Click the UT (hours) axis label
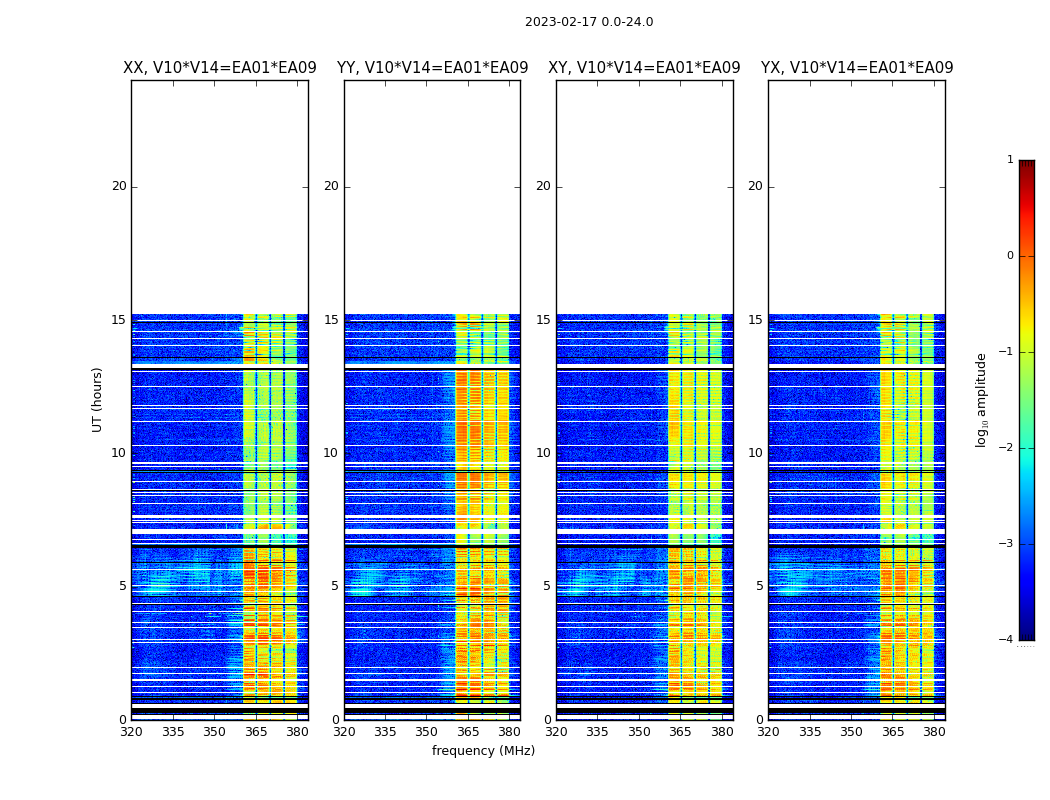The image size is (1050, 800). [x=97, y=400]
